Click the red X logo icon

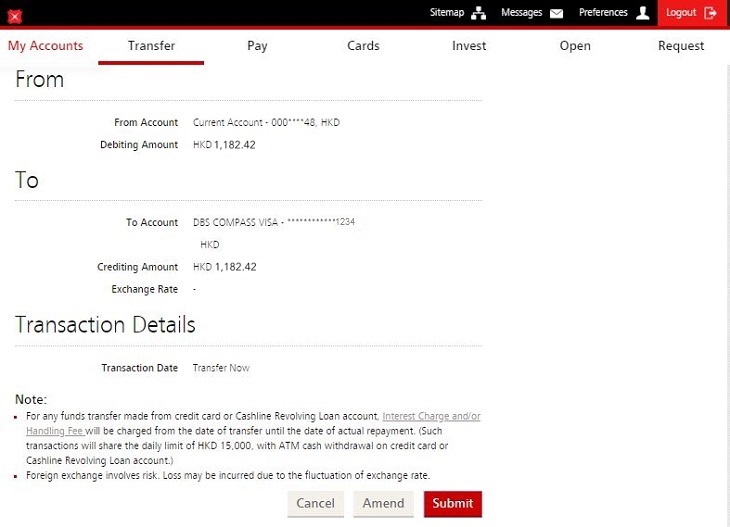click(x=14, y=16)
